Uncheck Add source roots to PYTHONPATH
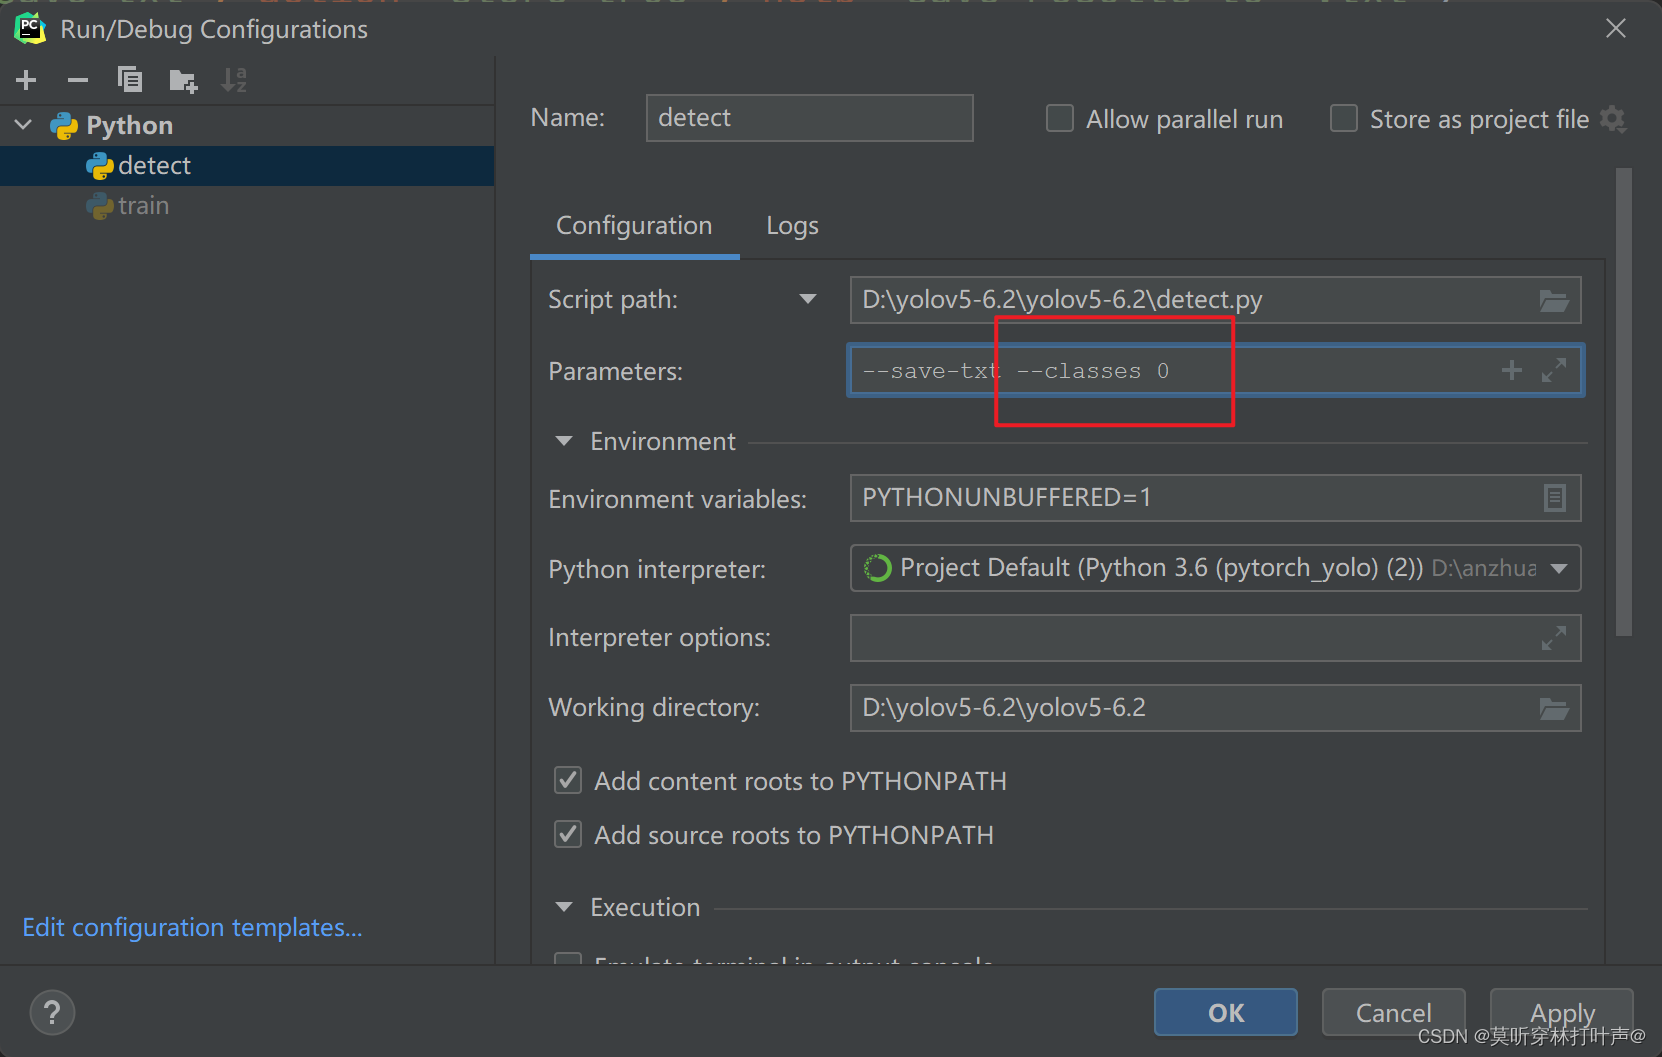Viewport: 1662px width, 1057px height. 568,834
